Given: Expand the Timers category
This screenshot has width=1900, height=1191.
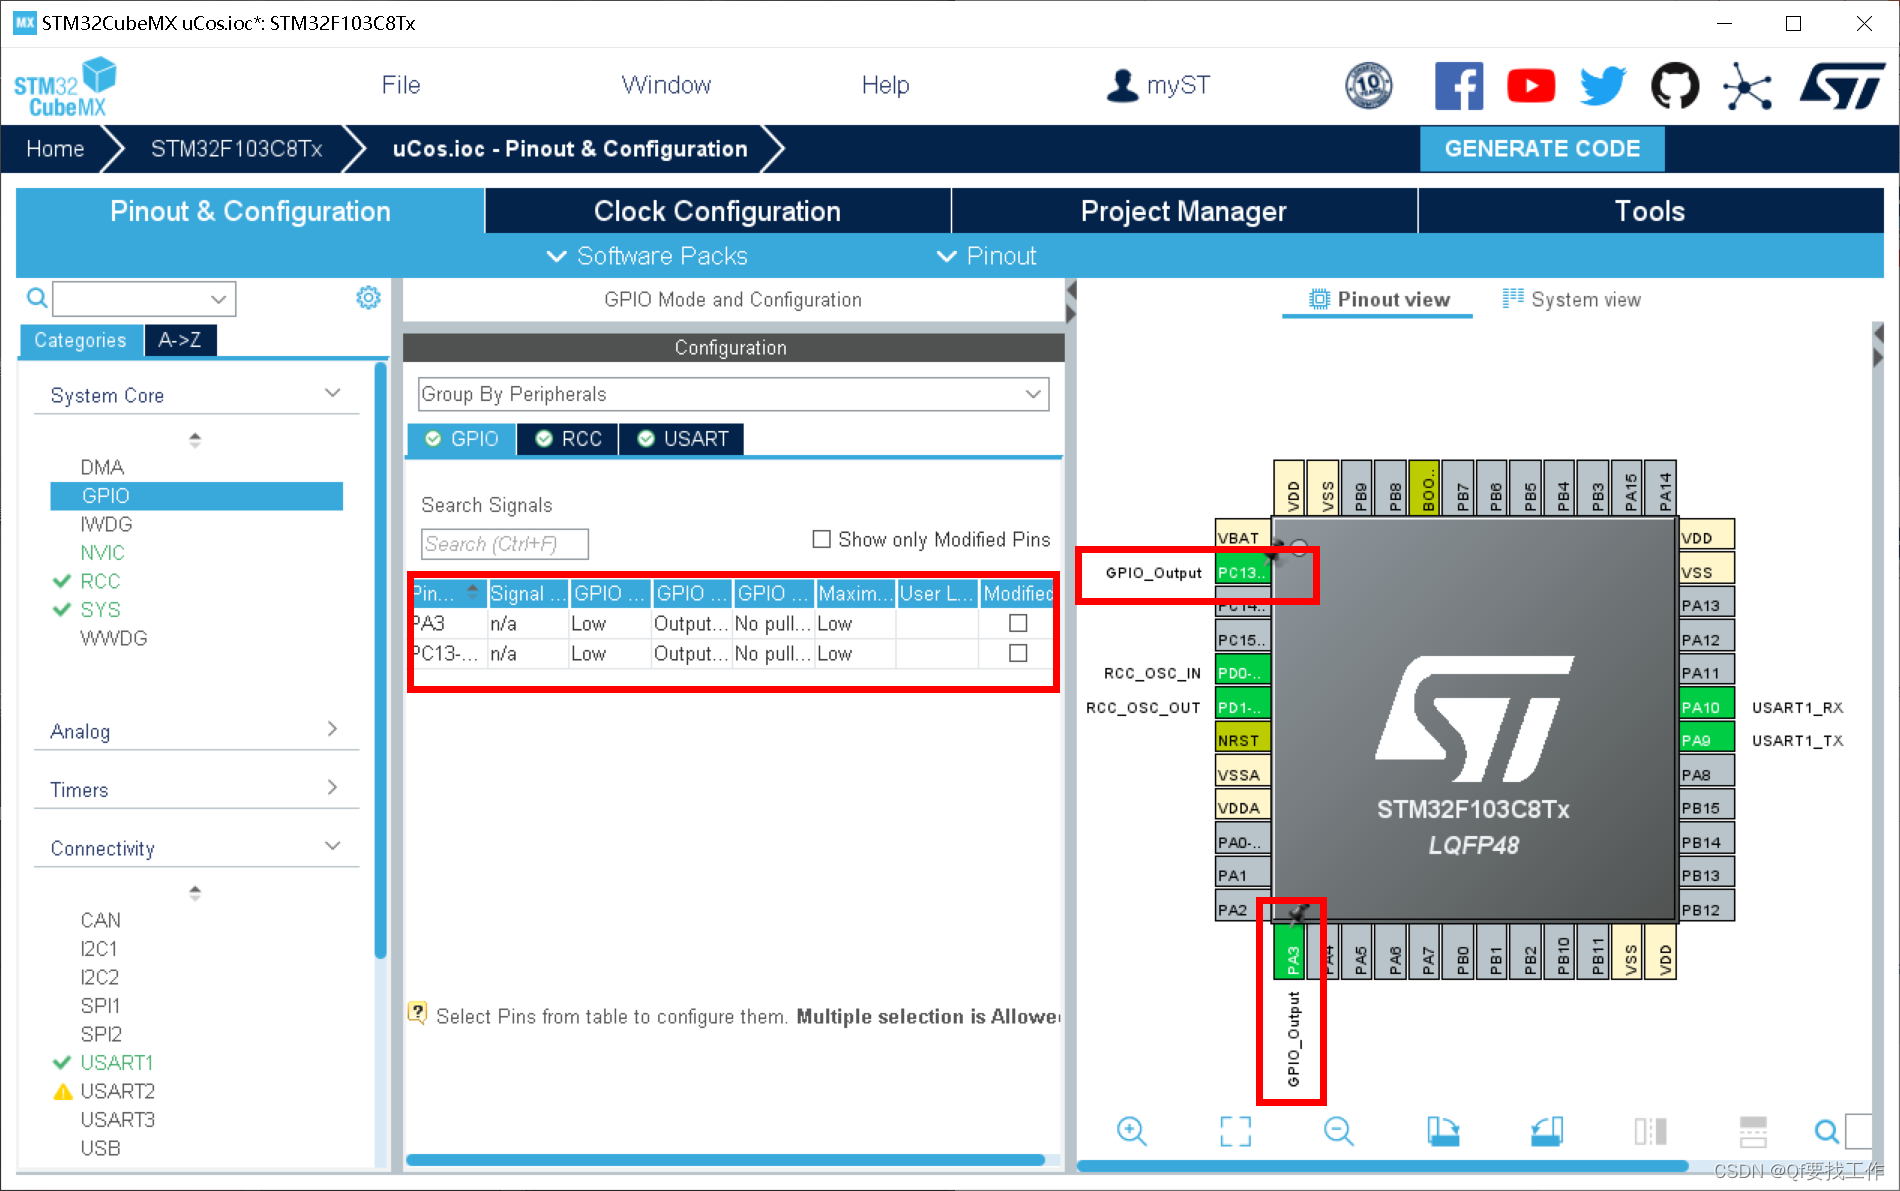Looking at the screenshot, I should tap(333, 787).
